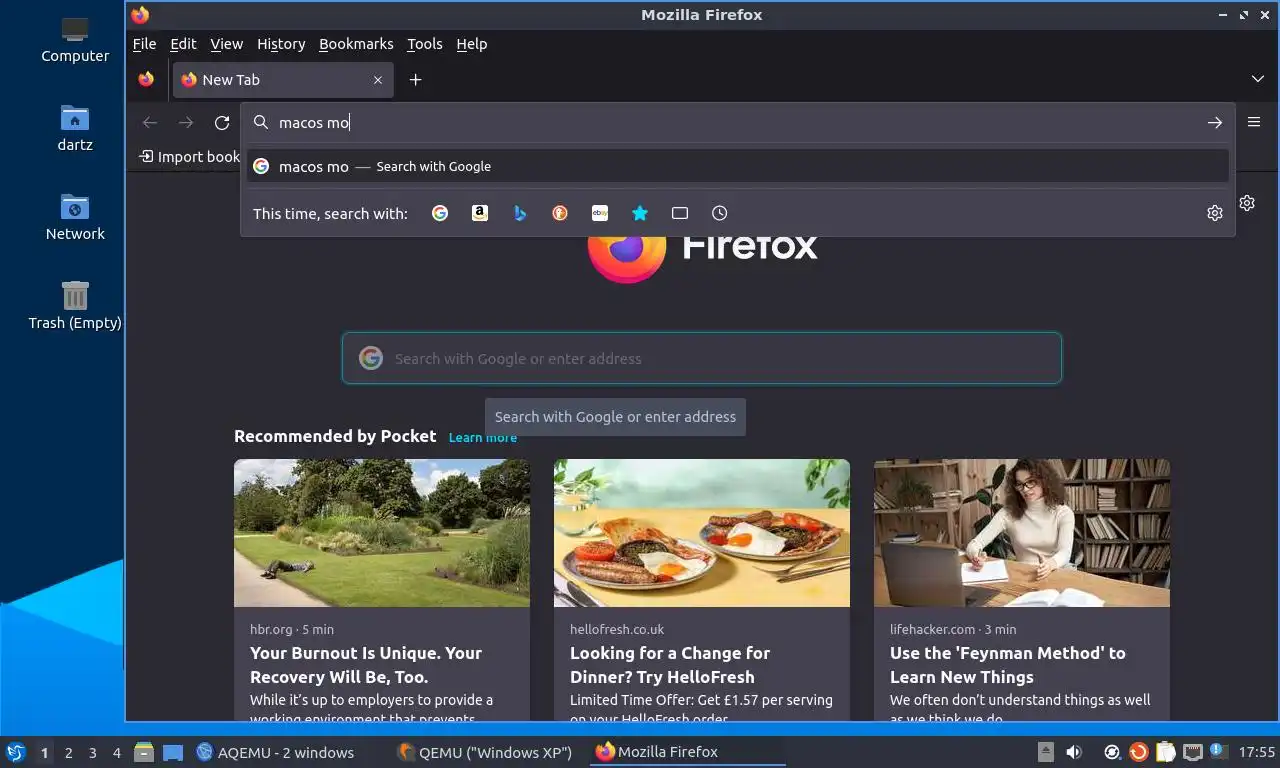1280x768 pixels.
Task: Click the Forward navigation arrow
Action: click(186, 122)
